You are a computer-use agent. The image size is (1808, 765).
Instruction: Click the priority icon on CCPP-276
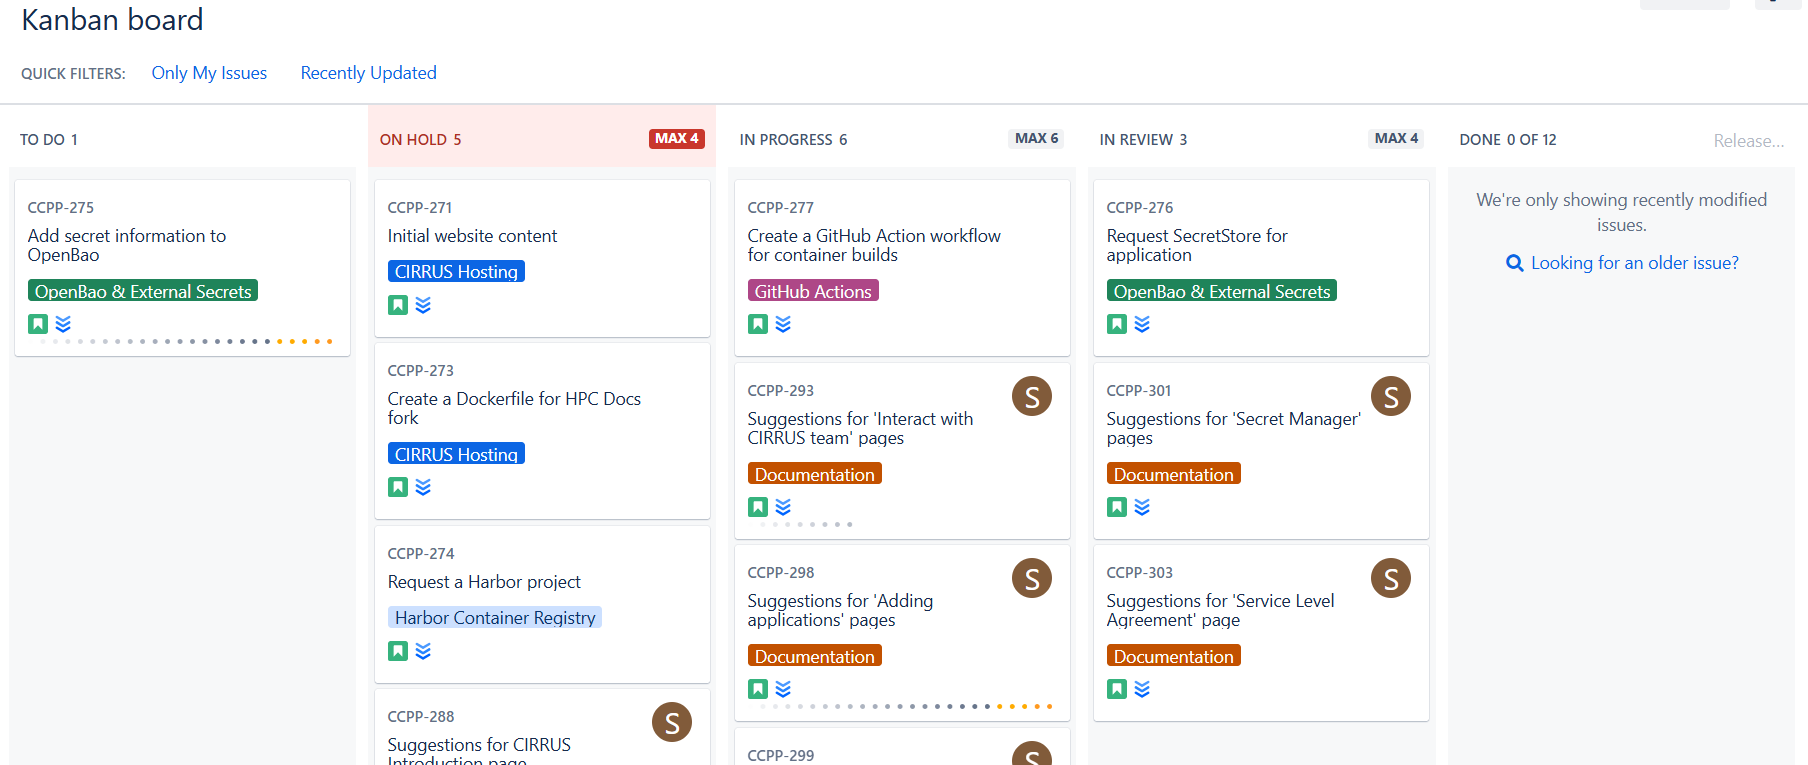(x=1142, y=324)
